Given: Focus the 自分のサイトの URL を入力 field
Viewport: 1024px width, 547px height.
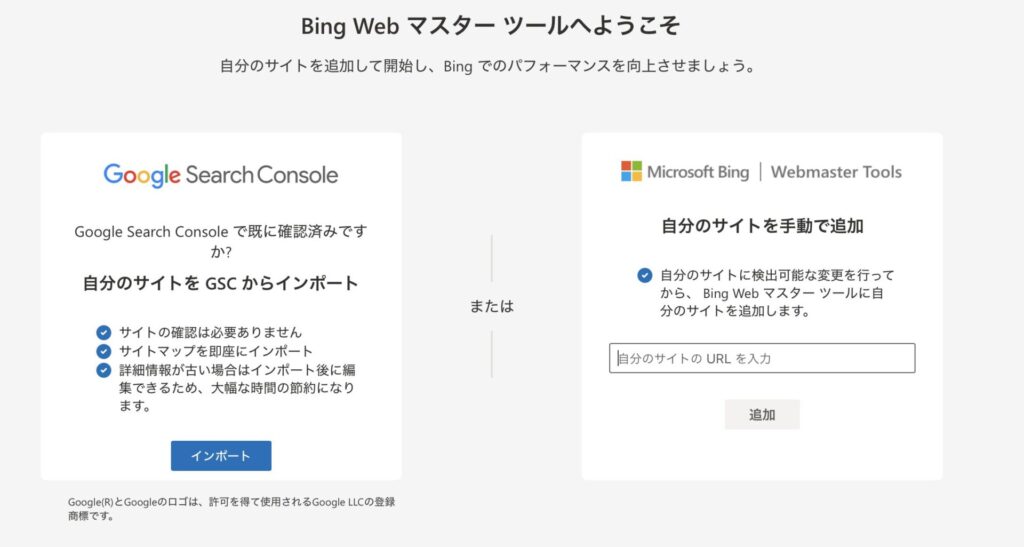Looking at the screenshot, I should (761, 358).
